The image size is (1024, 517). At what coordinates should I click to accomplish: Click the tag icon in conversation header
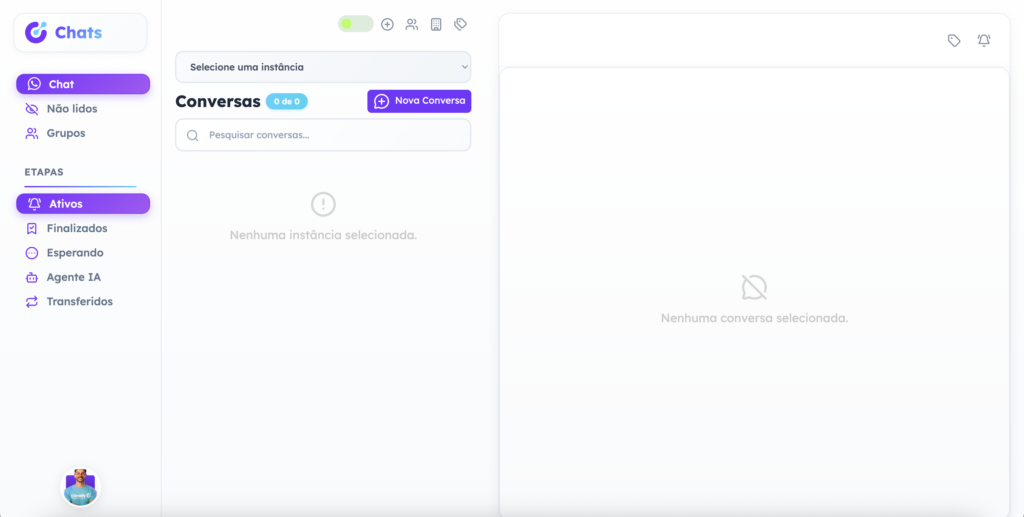click(954, 40)
